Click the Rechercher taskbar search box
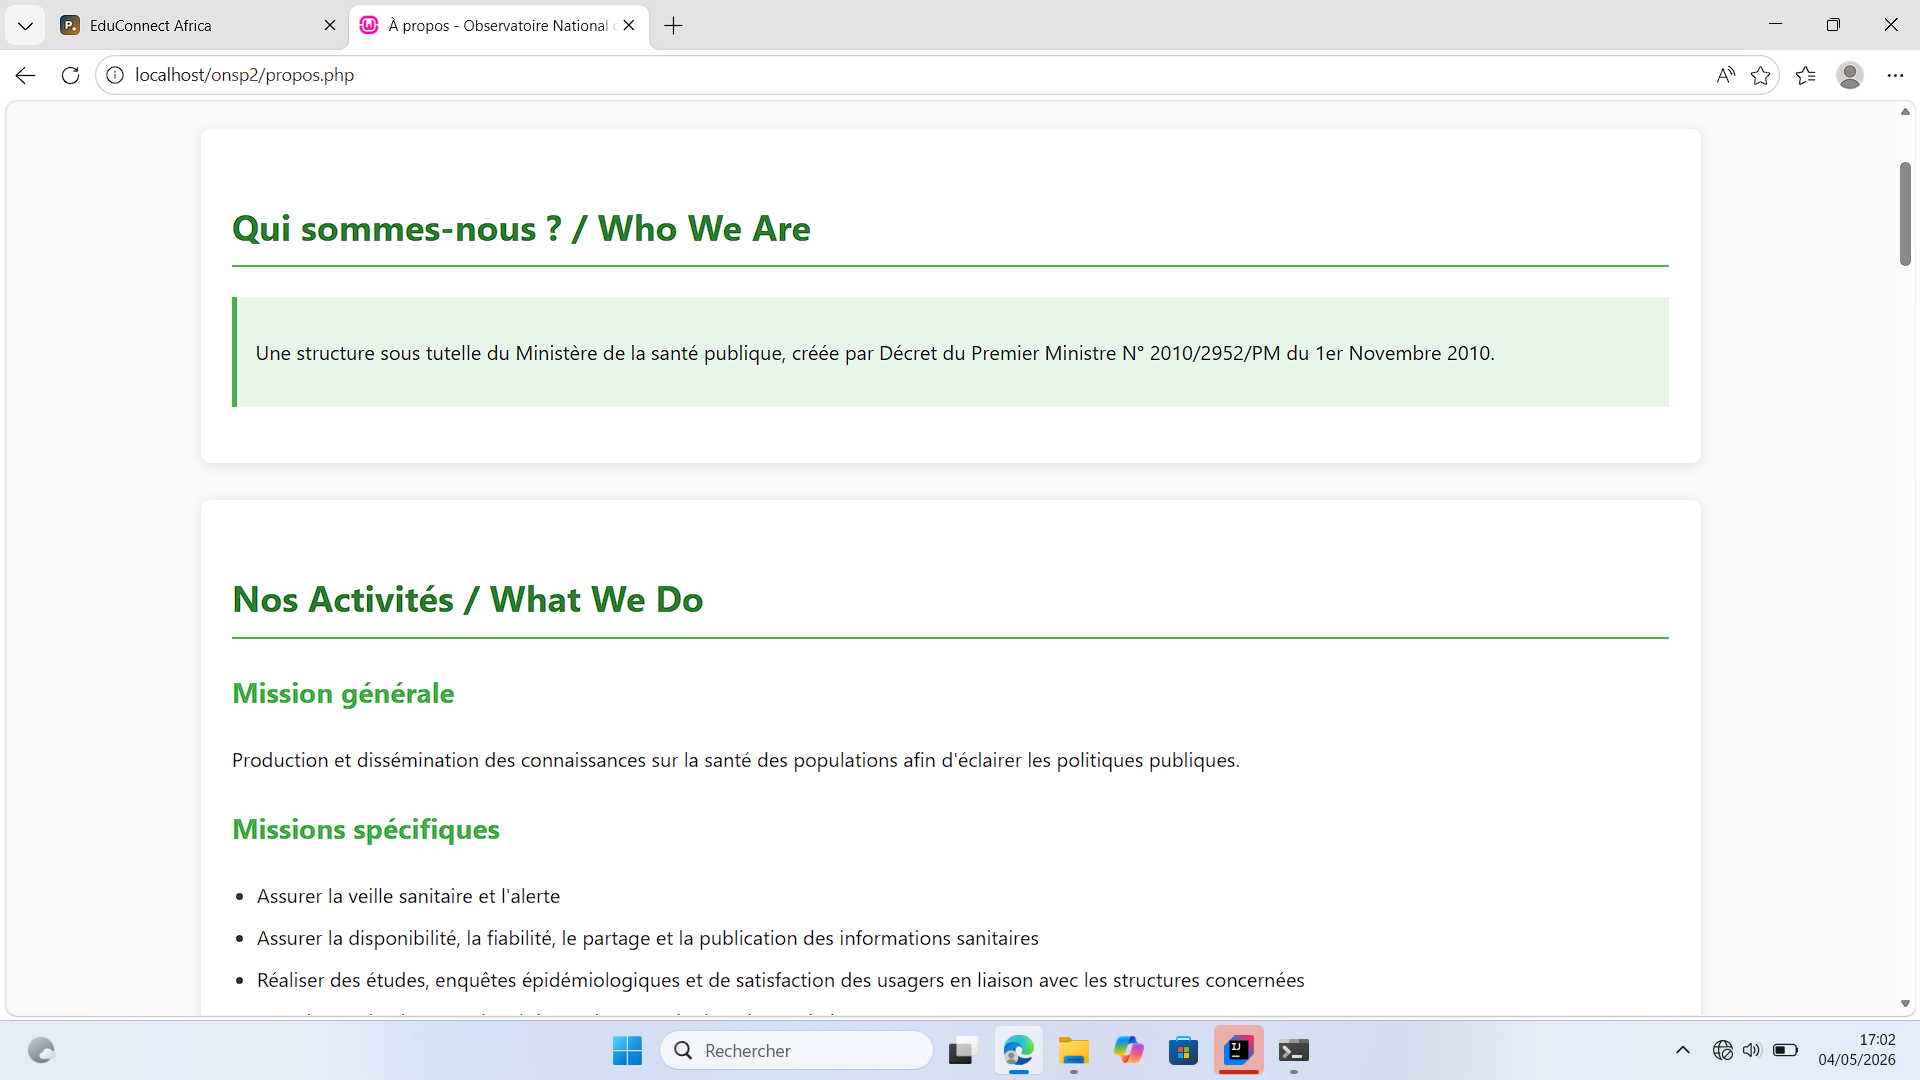 tap(796, 1051)
